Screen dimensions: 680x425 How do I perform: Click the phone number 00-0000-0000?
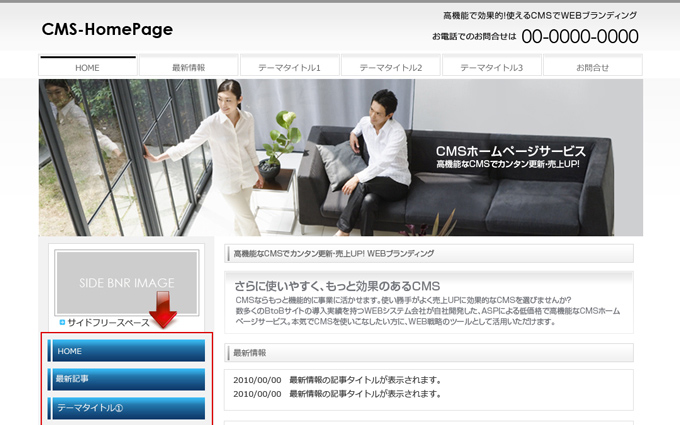click(579, 37)
